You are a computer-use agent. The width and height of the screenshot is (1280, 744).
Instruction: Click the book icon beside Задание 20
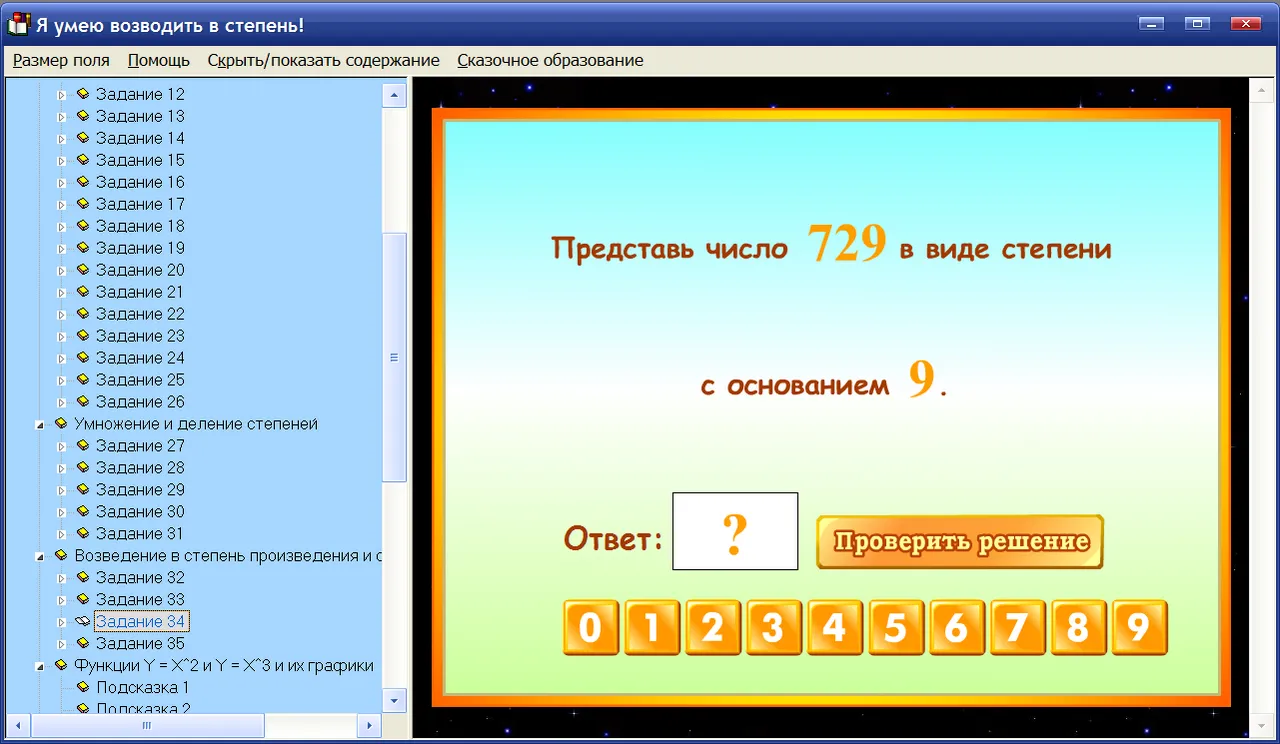(x=83, y=269)
